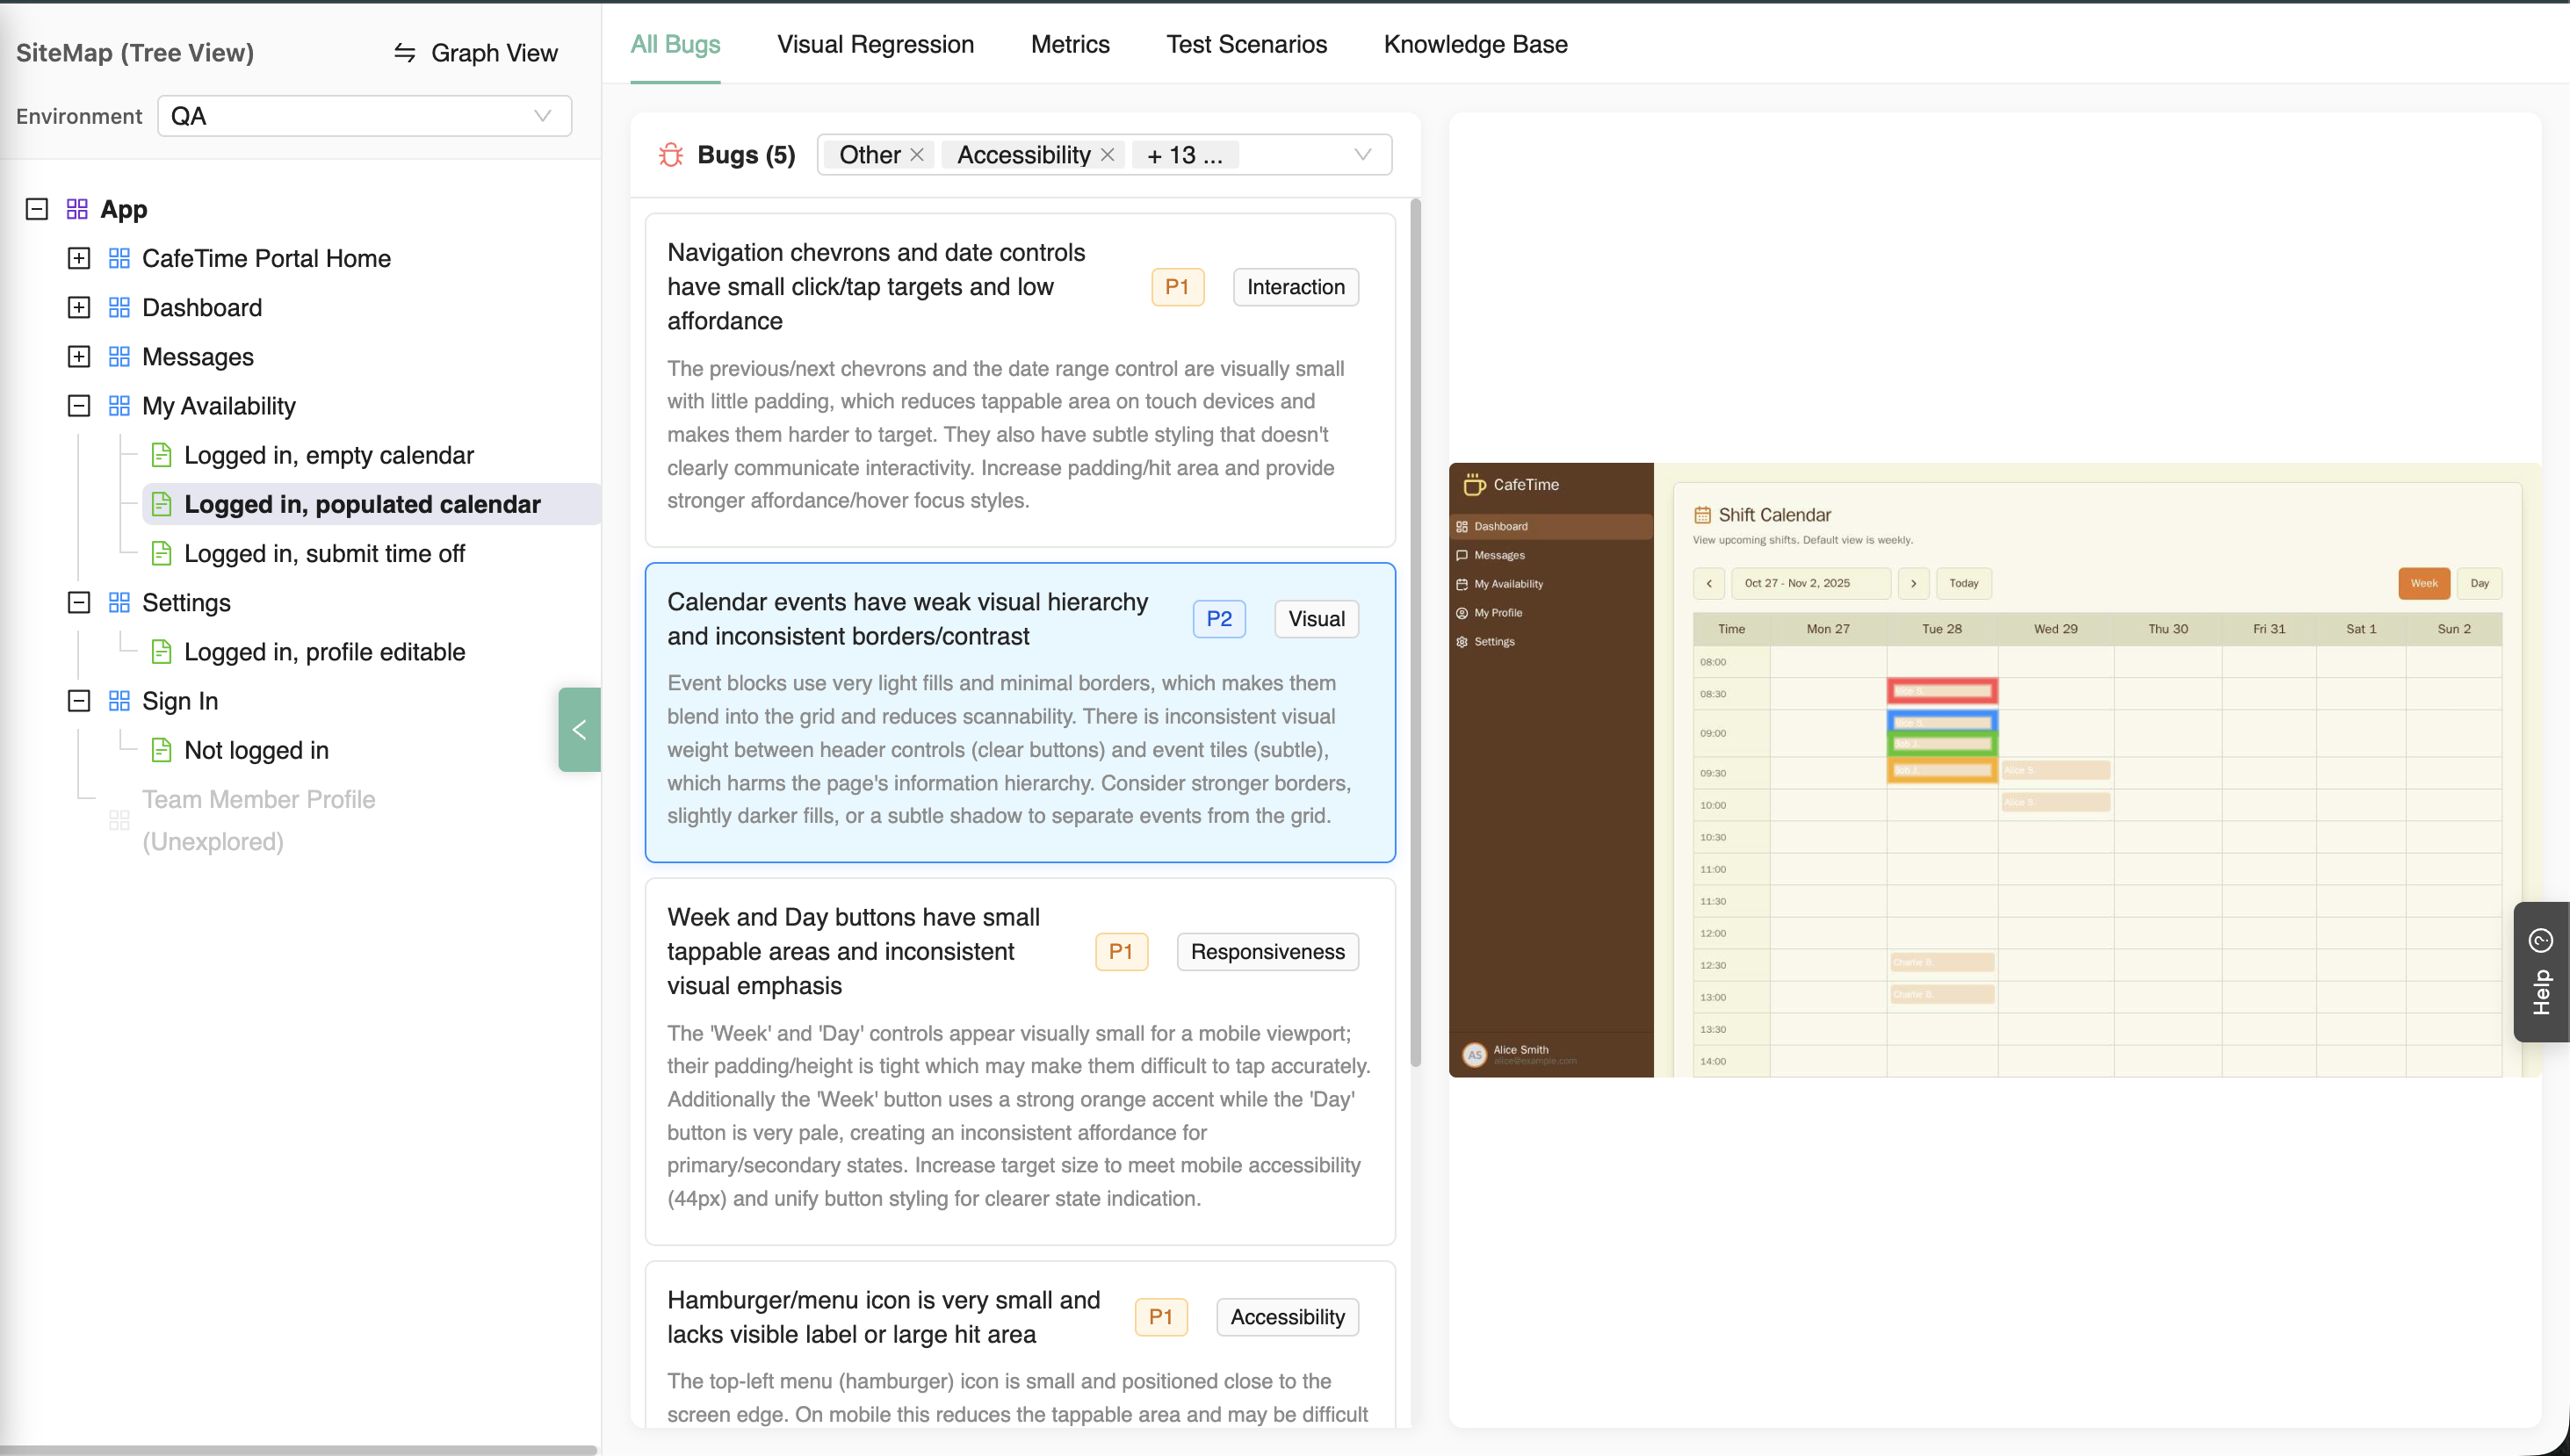This screenshot has height=1456, width=2570.
Task: Collapse the Settings tree node
Action: point(79,603)
